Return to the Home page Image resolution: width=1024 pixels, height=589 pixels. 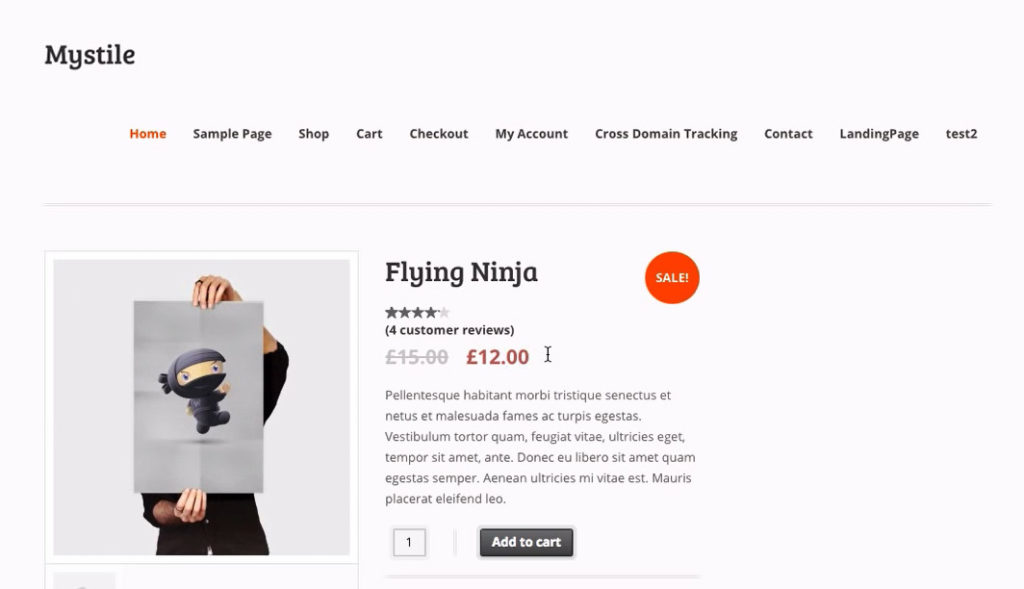point(147,133)
